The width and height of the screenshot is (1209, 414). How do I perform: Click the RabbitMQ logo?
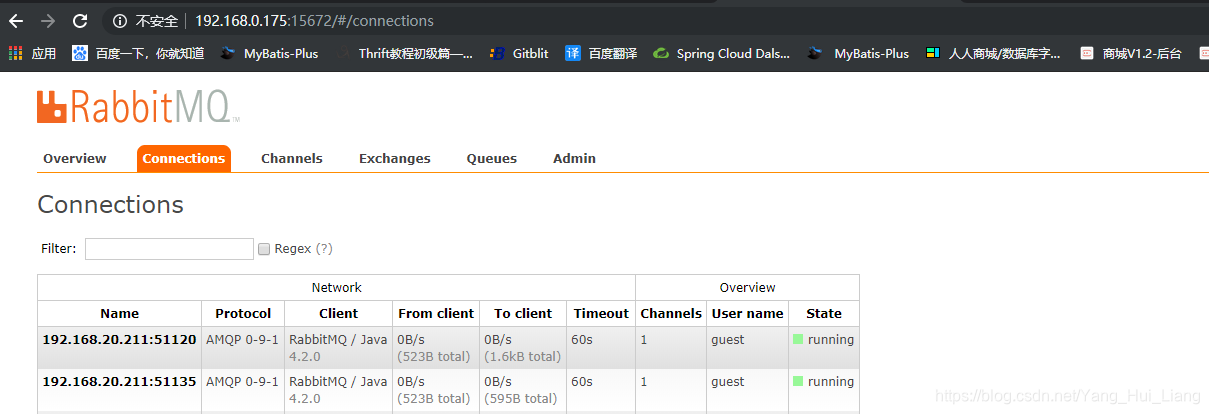(x=138, y=107)
